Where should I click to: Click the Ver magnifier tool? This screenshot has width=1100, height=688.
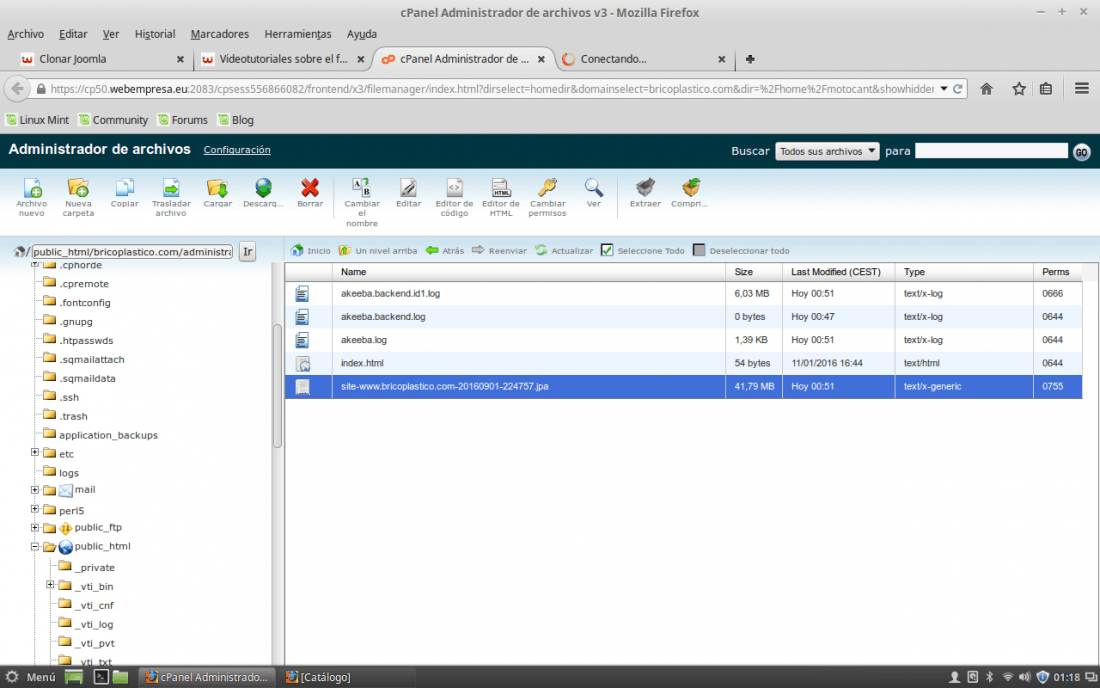593,193
